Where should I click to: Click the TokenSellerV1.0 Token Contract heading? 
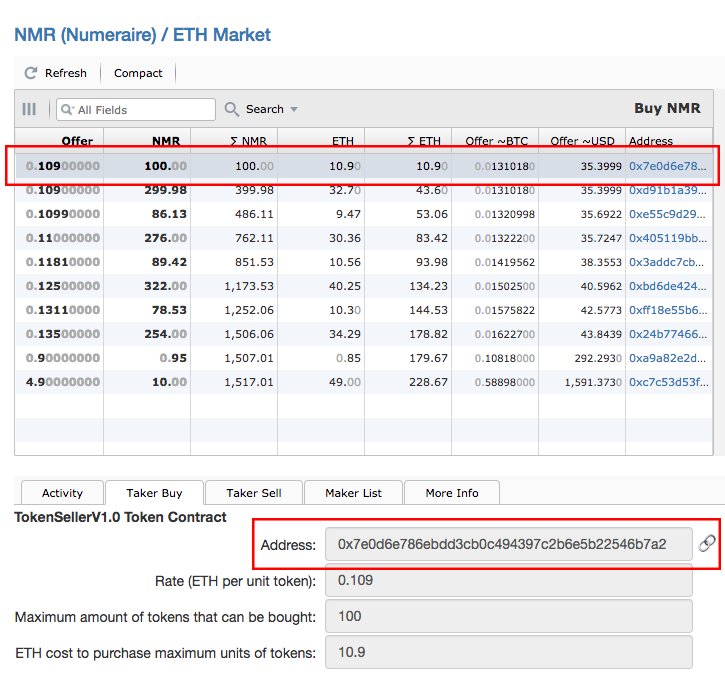pos(120,517)
